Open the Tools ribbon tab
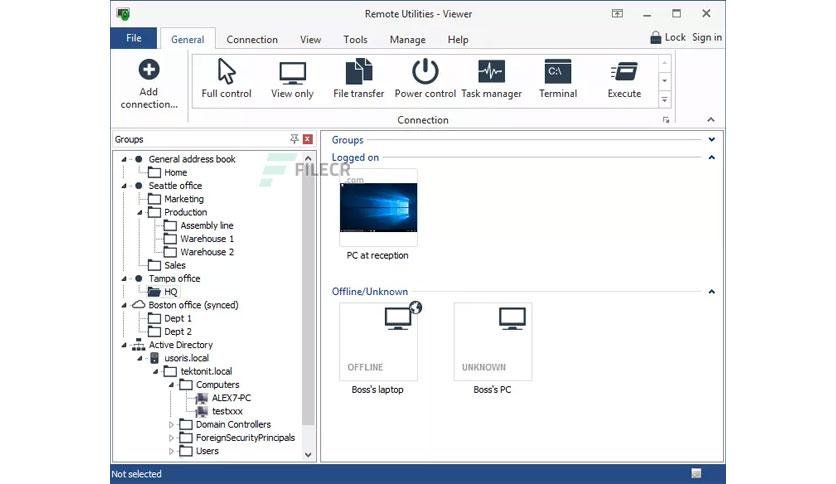 tap(355, 39)
